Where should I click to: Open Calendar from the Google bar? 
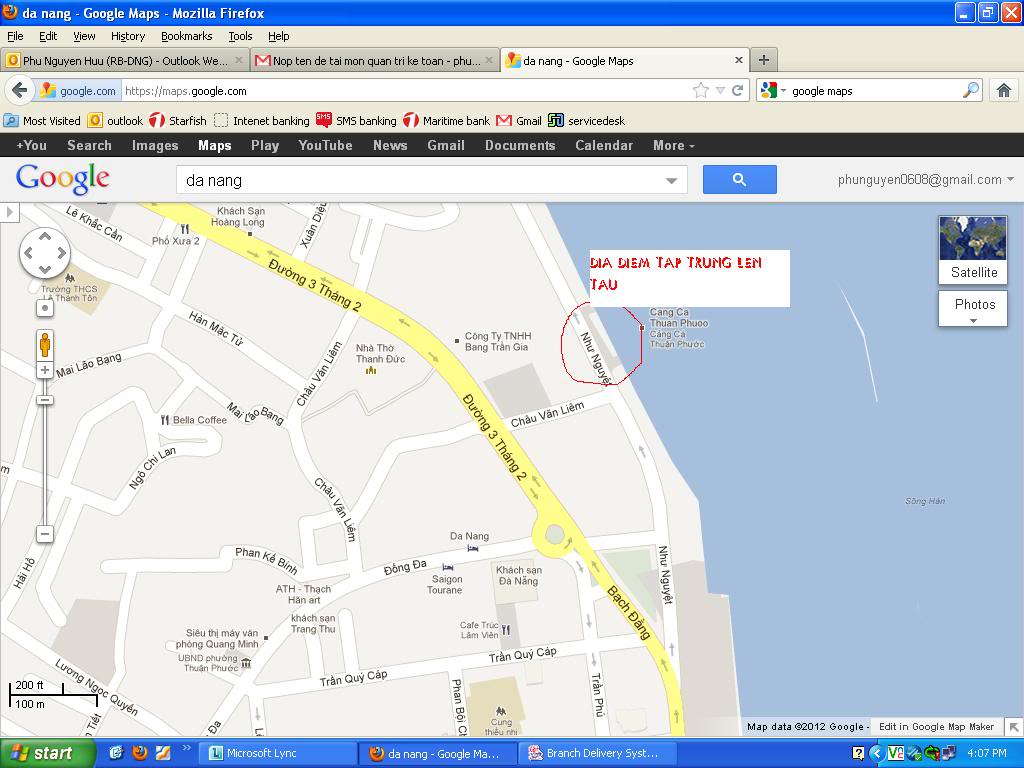click(x=603, y=145)
